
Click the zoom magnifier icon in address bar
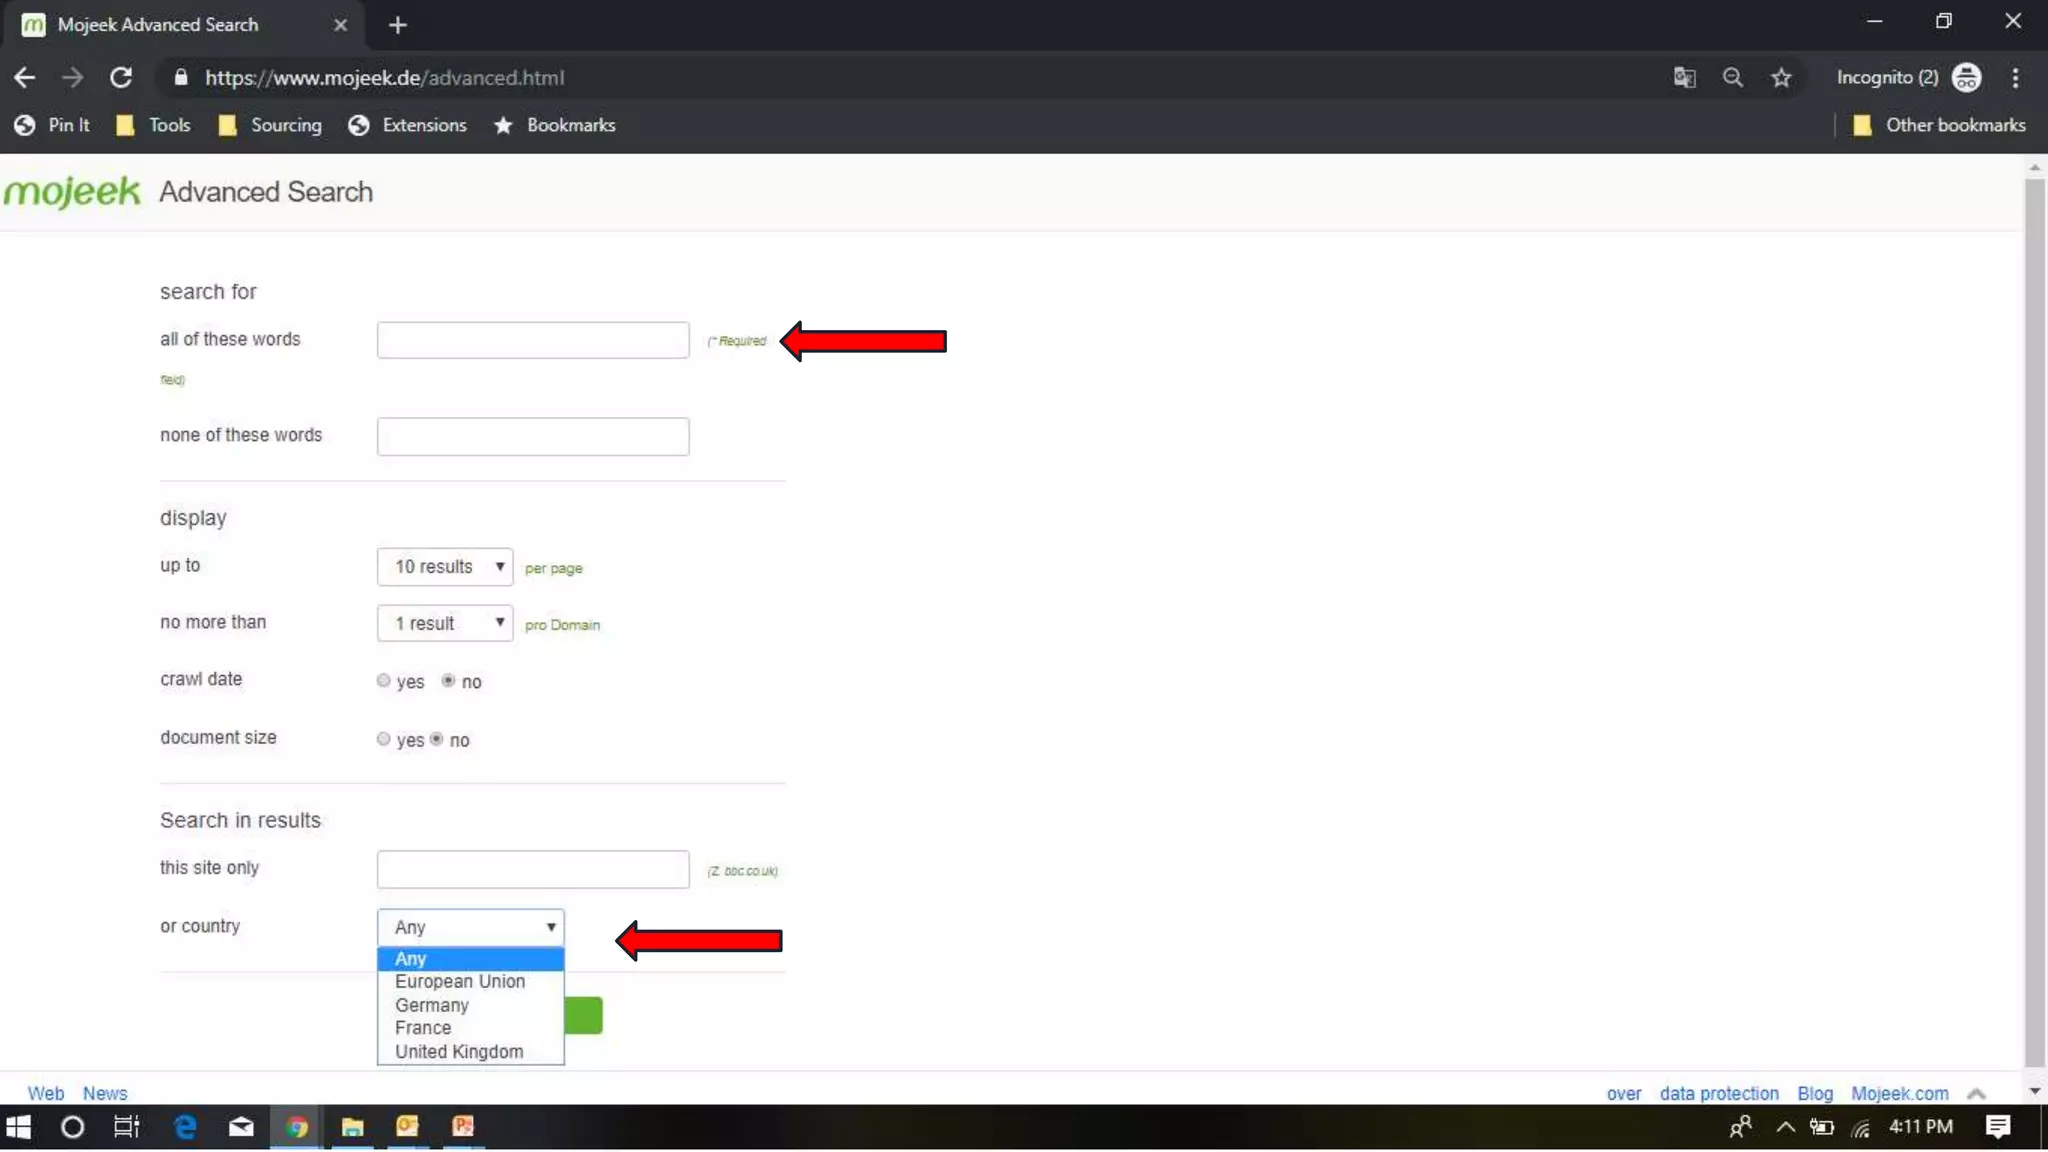point(1732,78)
